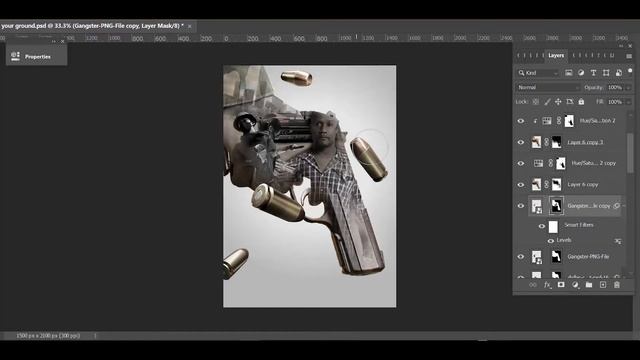Select Layer 6 copy 3 image thumbnail
This screenshot has height=360, width=640.
click(x=536, y=142)
